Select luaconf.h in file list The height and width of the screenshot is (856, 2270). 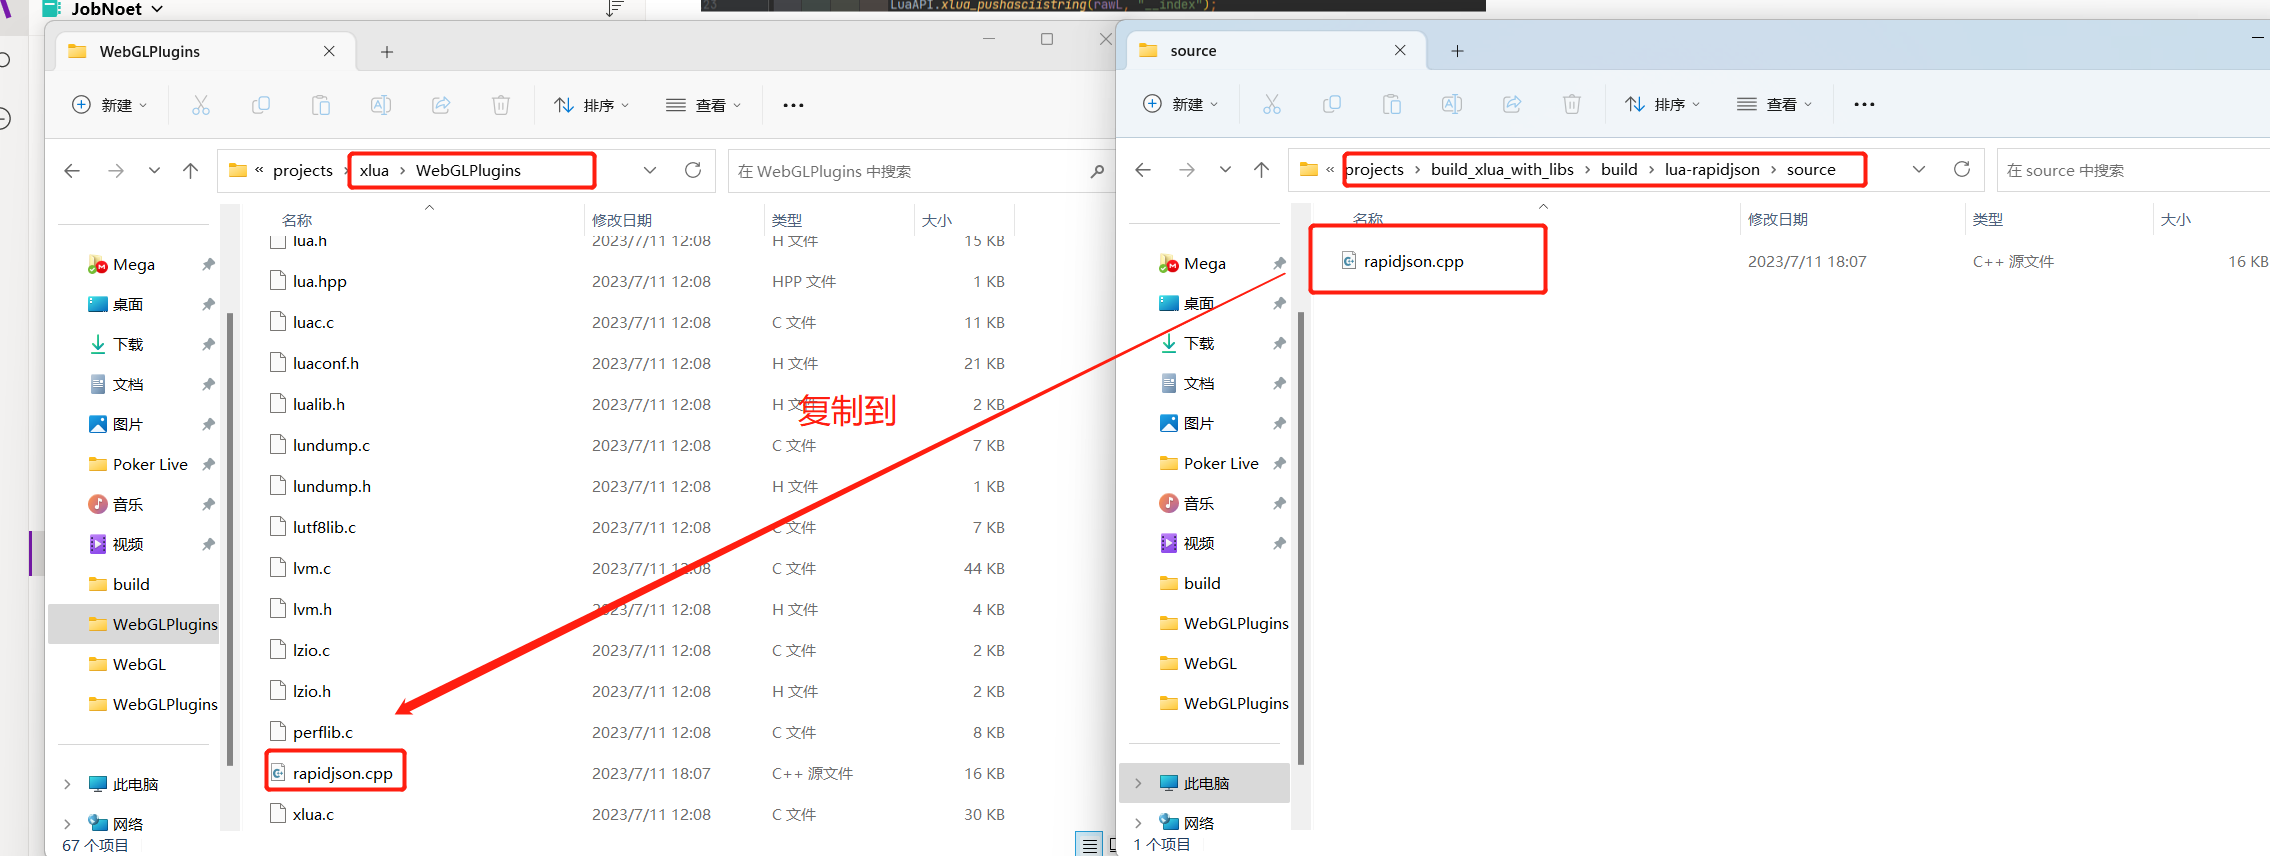325,364
